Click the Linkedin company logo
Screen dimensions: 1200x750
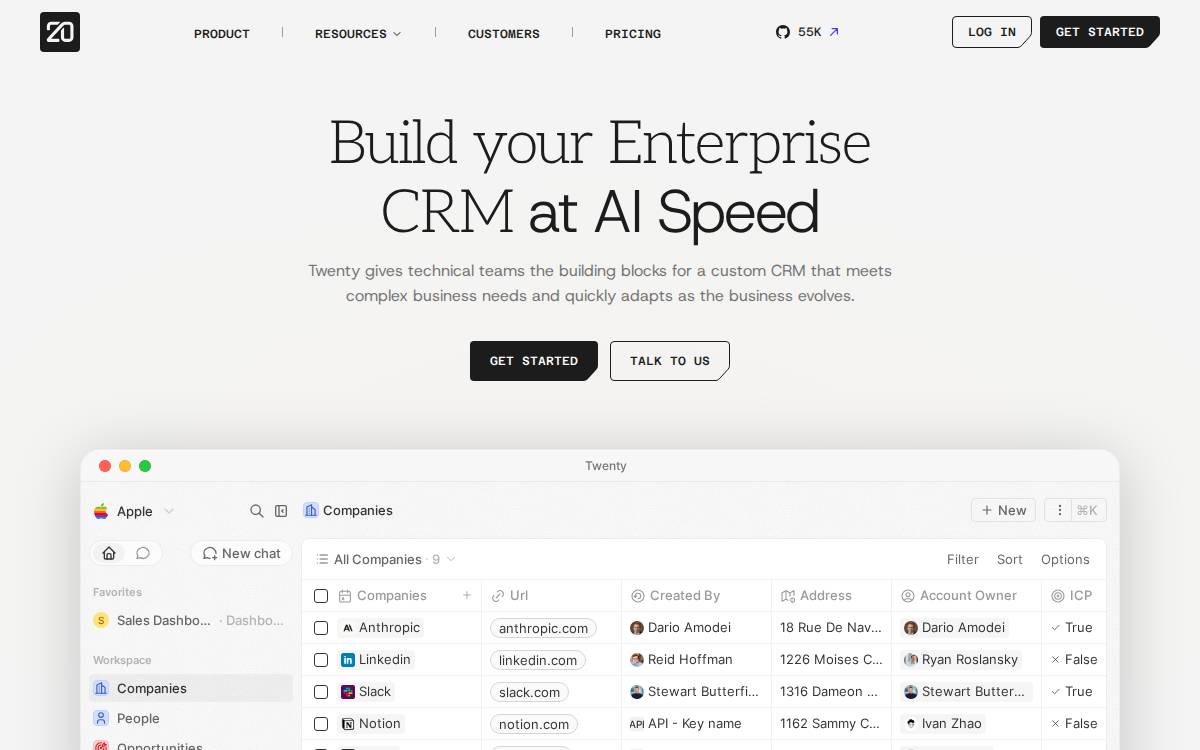(348, 660)
